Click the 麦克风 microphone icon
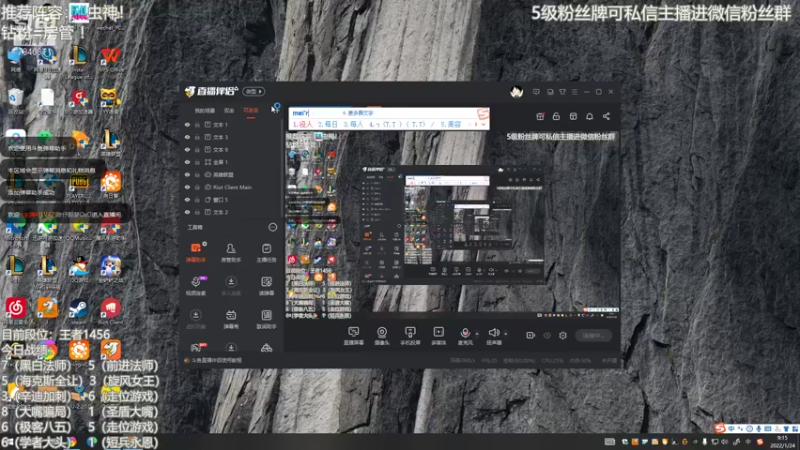The width and height of the screenshot is (800, 450). coord(465,333)
